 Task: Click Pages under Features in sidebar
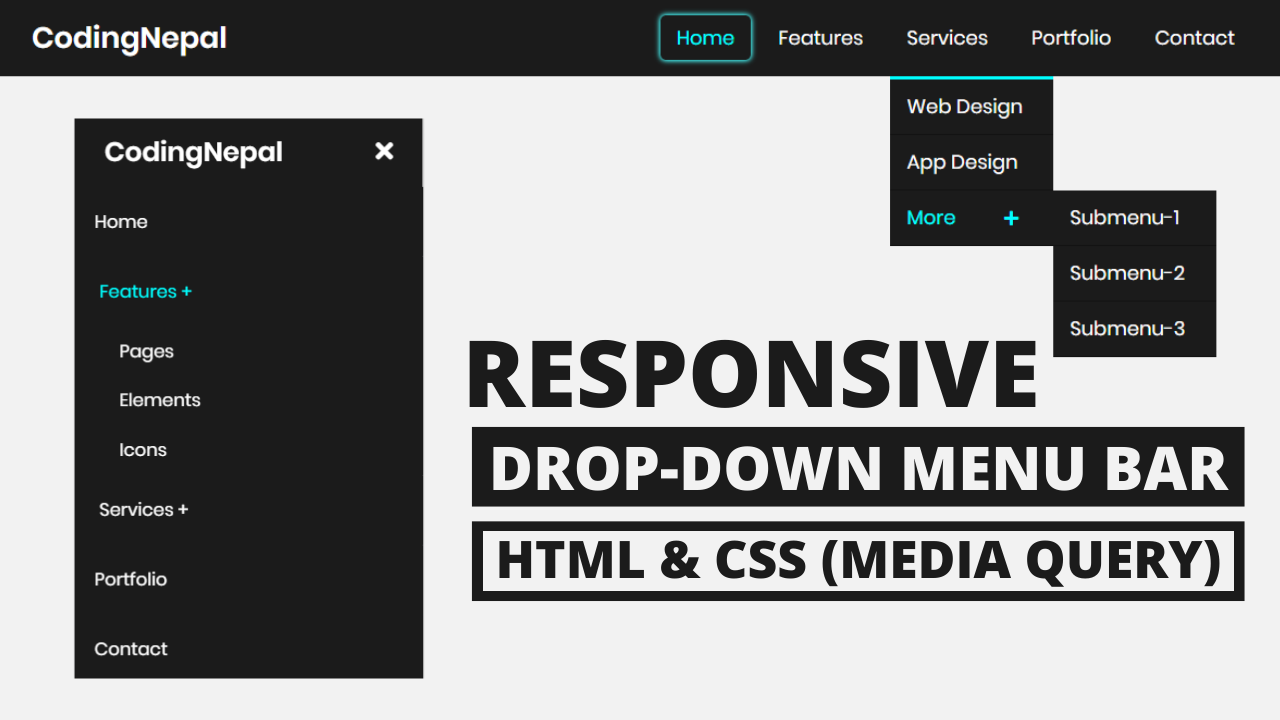coord(147,351)
